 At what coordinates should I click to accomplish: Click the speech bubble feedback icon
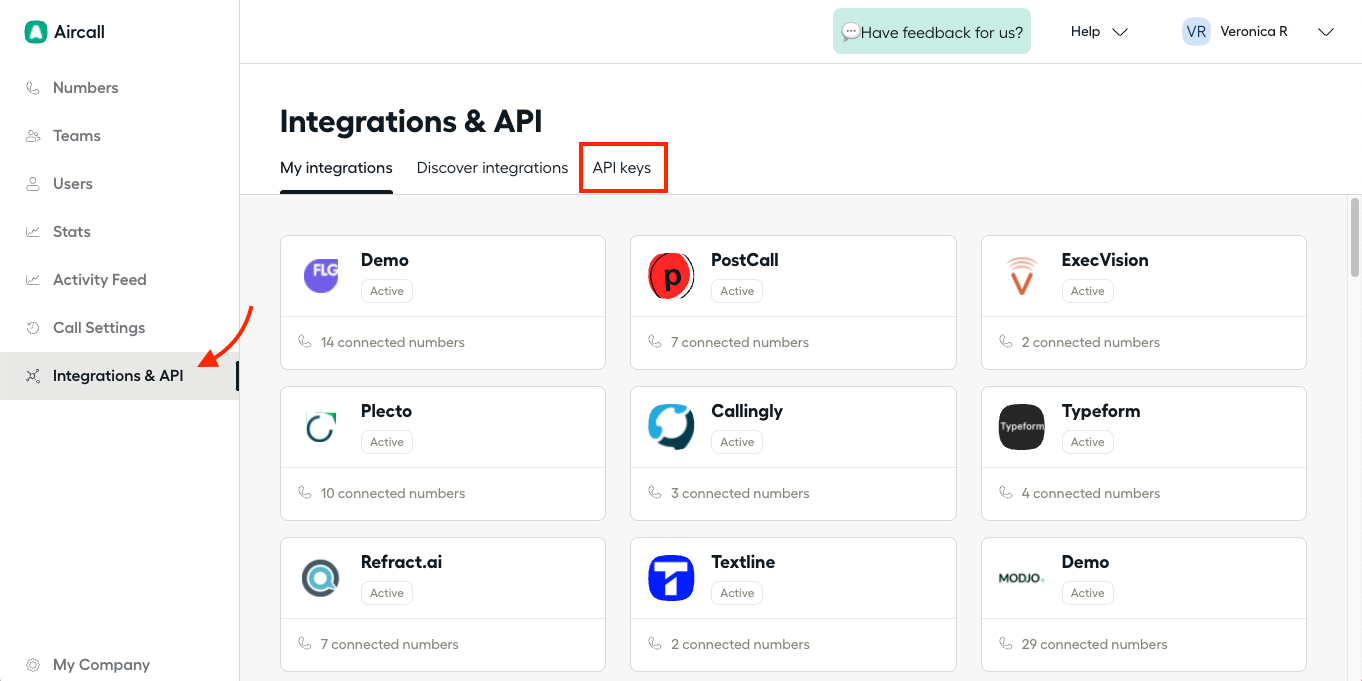(850, 32)
